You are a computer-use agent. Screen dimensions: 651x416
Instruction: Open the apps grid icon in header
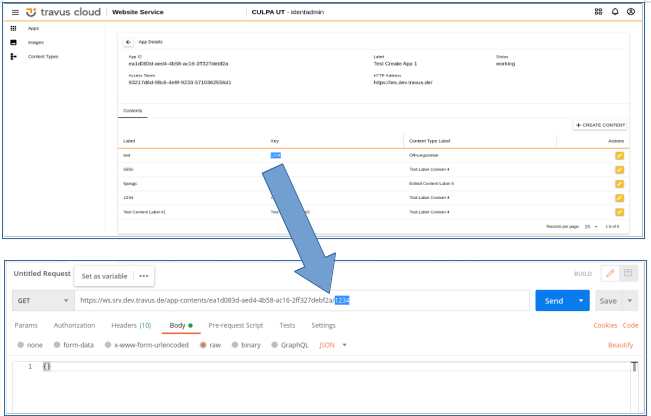(x=599, y=12)
